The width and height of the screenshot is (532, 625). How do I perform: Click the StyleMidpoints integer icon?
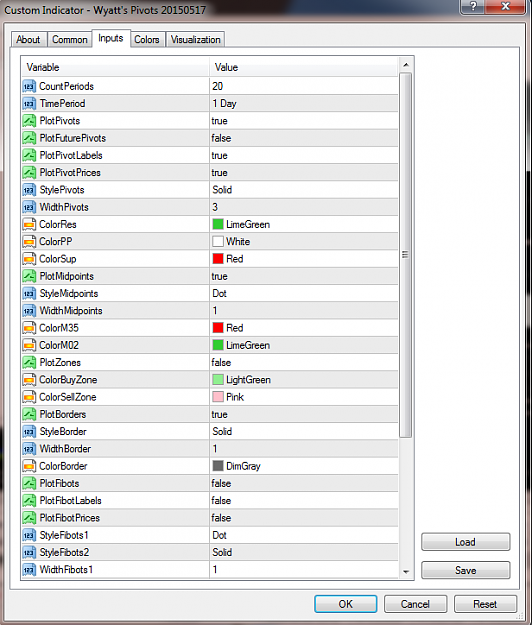click(29, 293)
